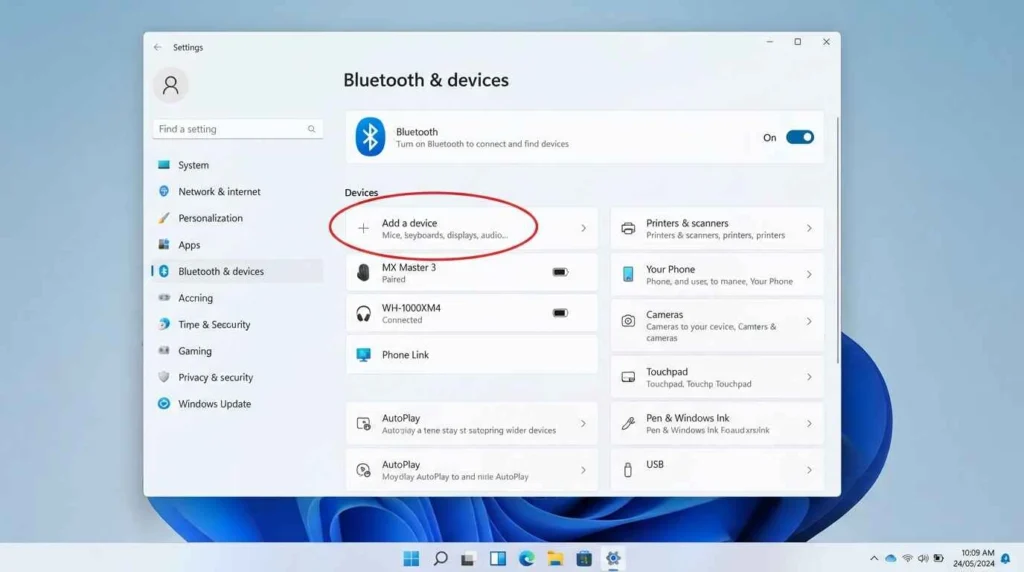Click the Your Phone icon

[x=628, y=274]
